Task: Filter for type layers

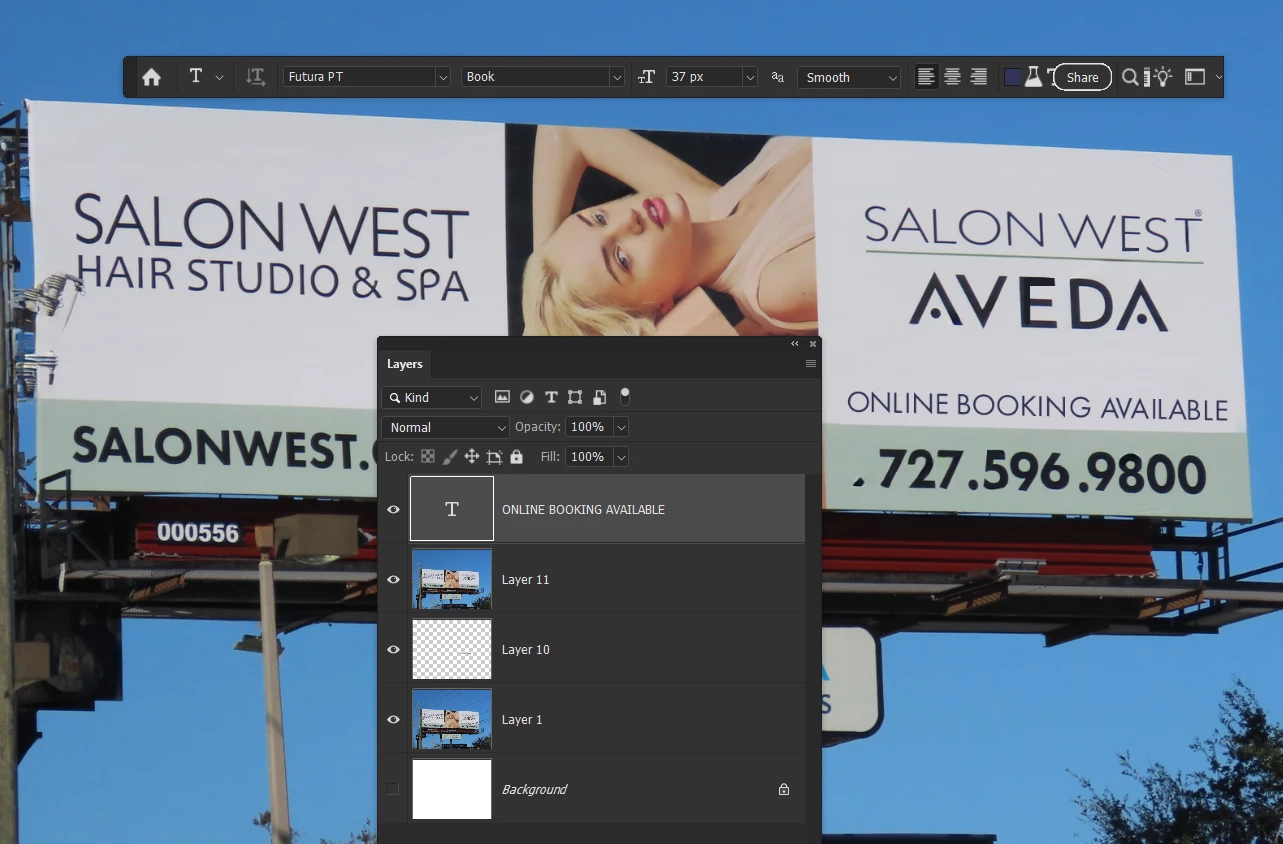Action: (551, 397)
